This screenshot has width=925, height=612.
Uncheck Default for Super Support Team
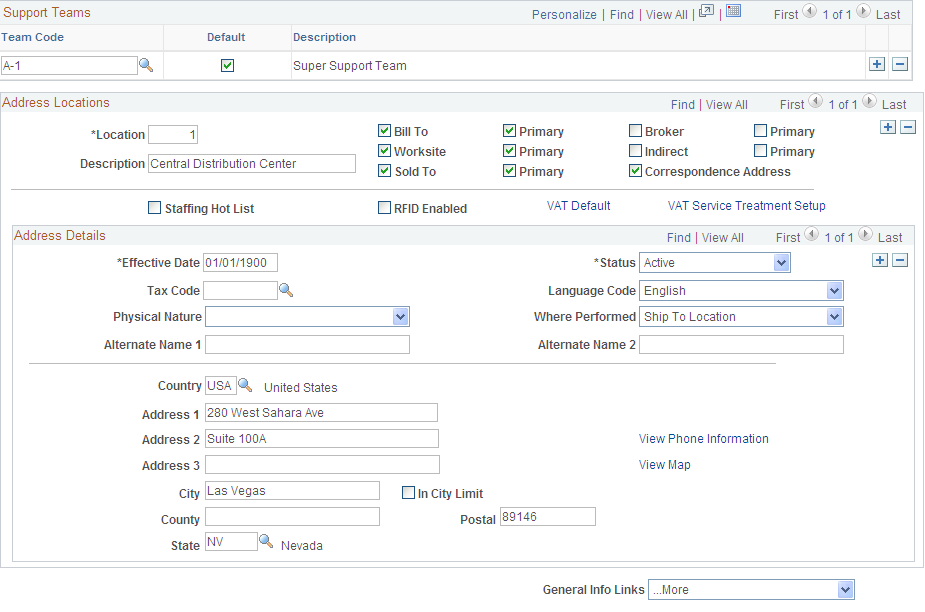227,66
